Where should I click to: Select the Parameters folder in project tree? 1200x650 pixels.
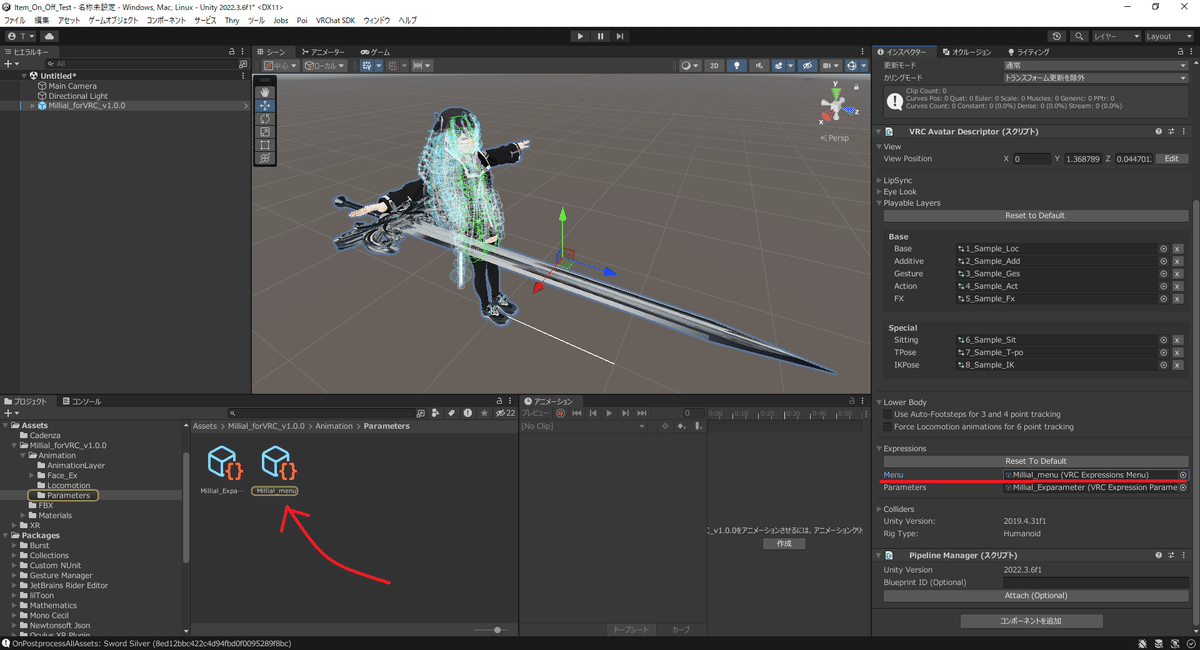[68, 495]
